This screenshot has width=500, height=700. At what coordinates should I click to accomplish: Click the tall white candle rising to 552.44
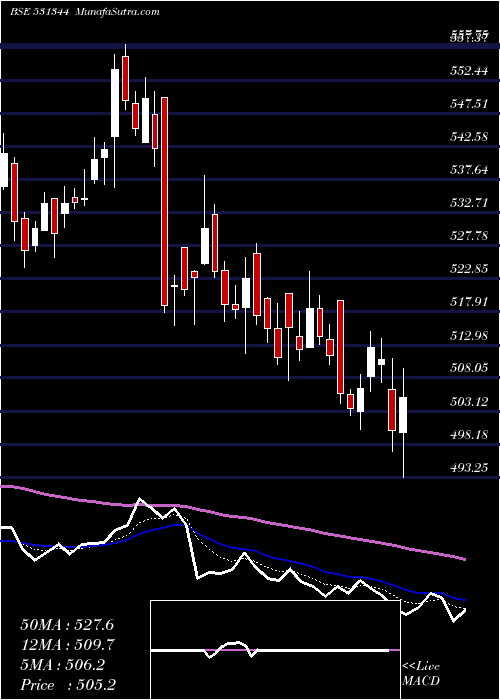coord(115,103)
